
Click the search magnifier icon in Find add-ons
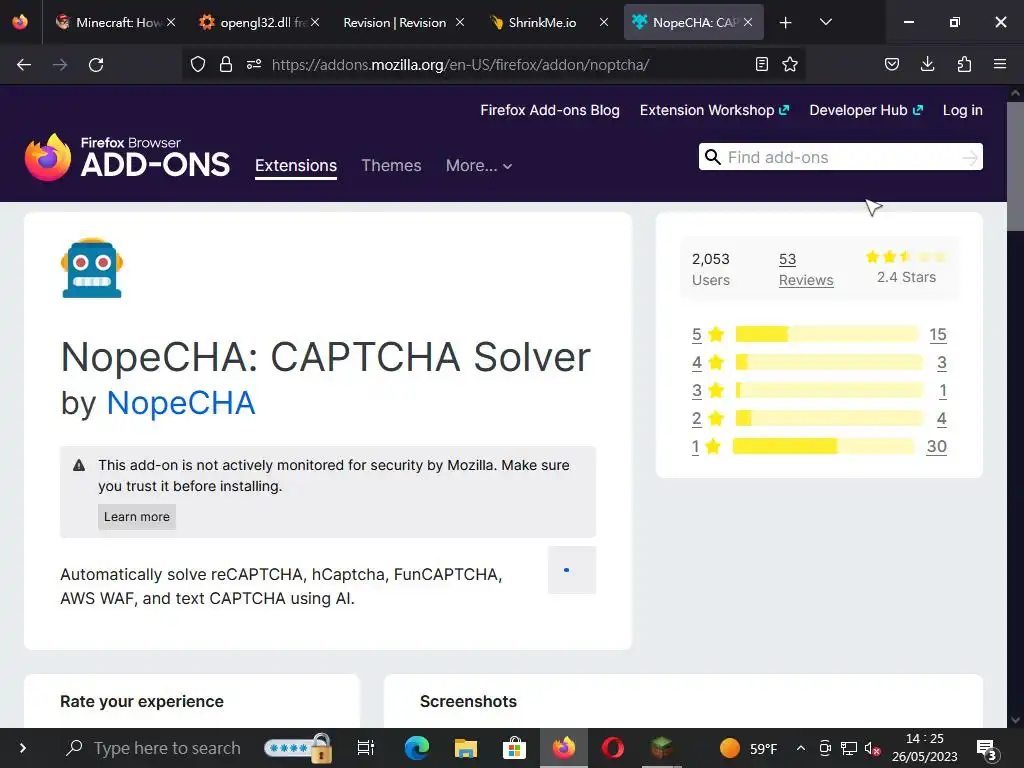point(713,157)
